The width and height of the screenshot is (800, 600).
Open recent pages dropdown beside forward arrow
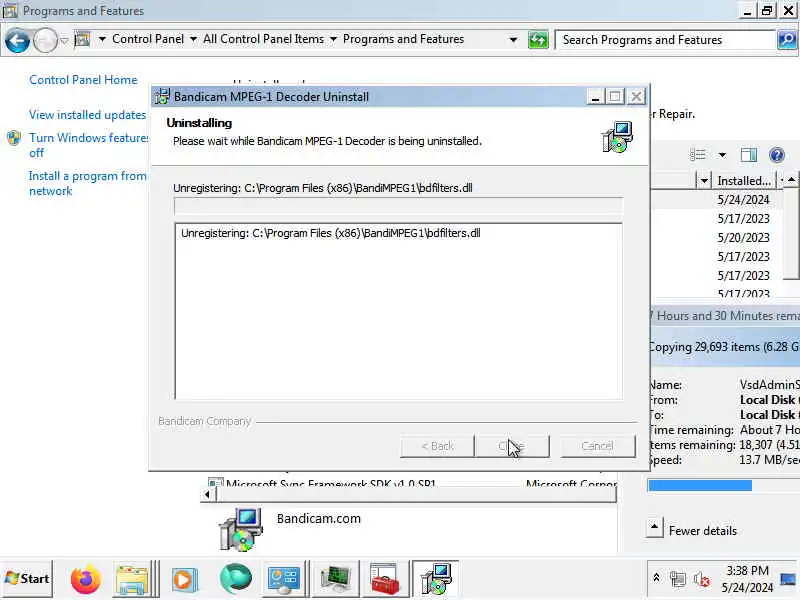click(x=64, y=40)
